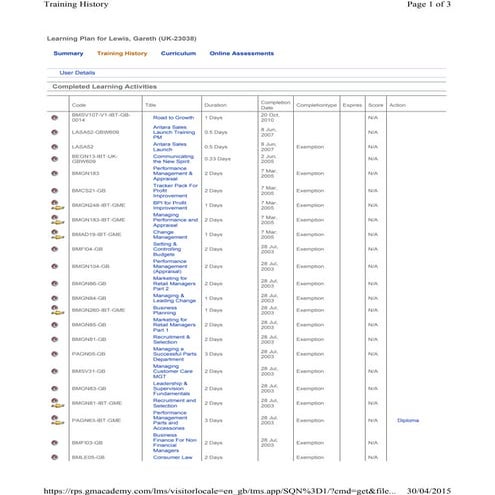Click the icon beside Road to Growth row
This screenshot has height=495, width=495.
[x=55, y=118]
